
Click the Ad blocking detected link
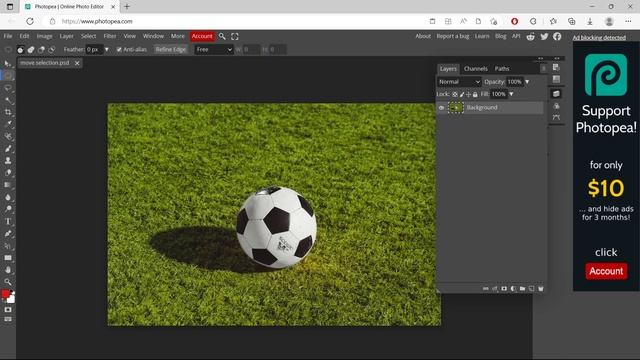tap(599, 38)
